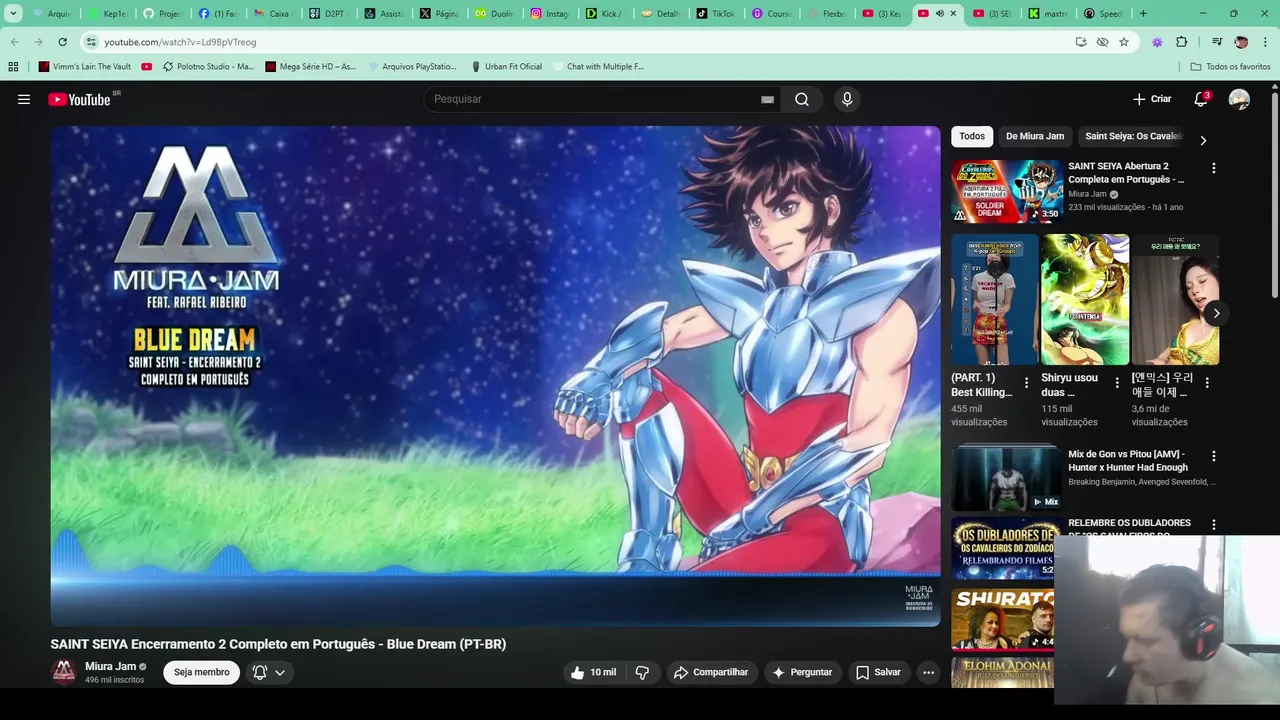Open the browser apps grid shortcut
The height and width of the screenshot is (720, 1280).
pyautogui.click(x=13, y=66)
